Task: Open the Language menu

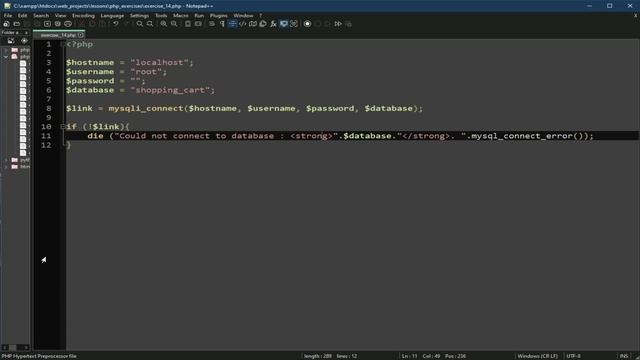Action: [112, 16]
